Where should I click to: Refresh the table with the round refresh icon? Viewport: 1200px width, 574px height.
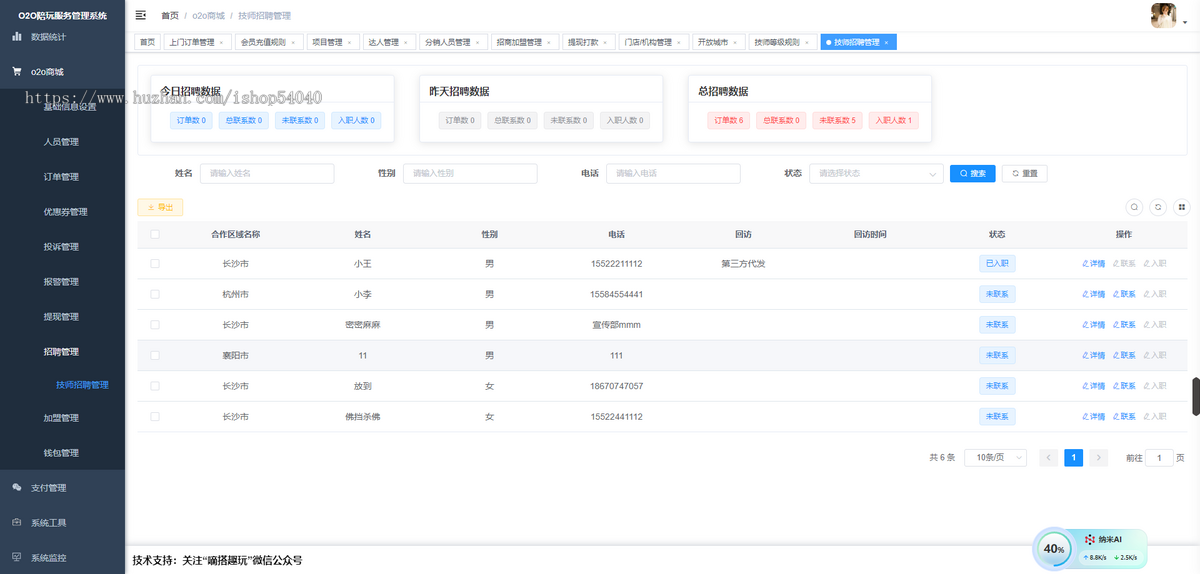click(1158, 207)
